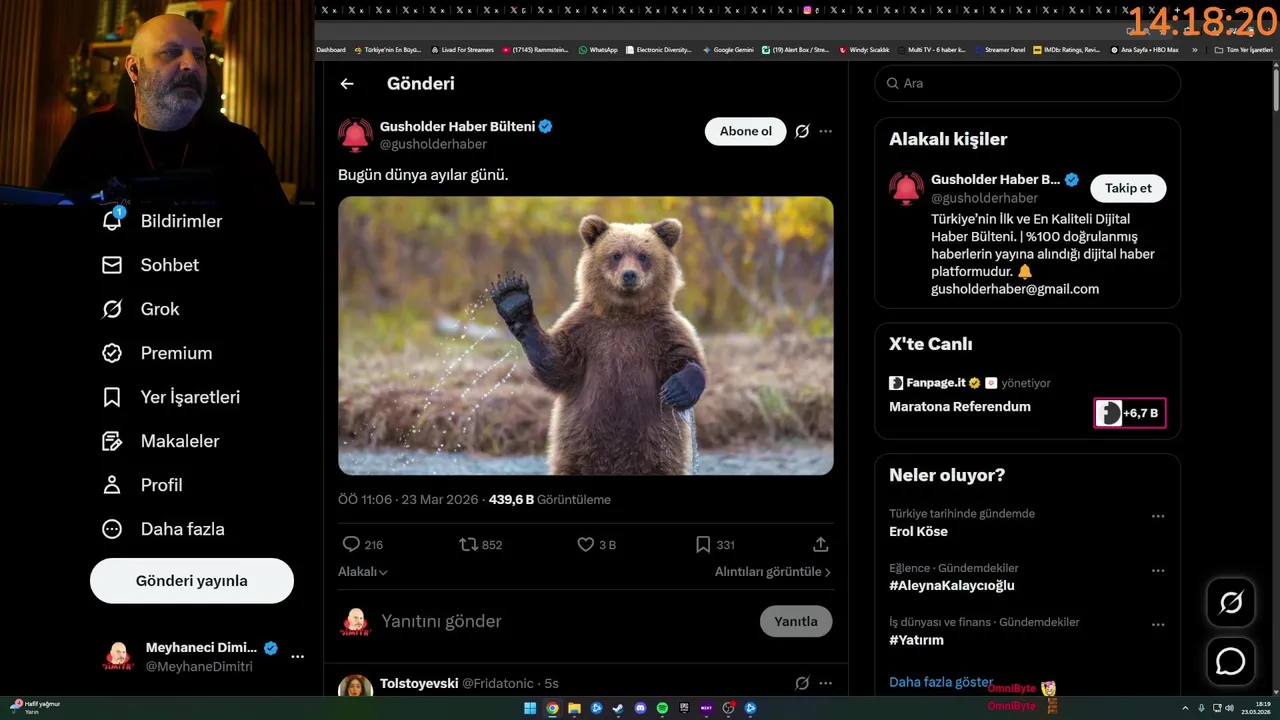Open Spotify from the Windows taskbar
1280x720 pixels.
[662, 708]
